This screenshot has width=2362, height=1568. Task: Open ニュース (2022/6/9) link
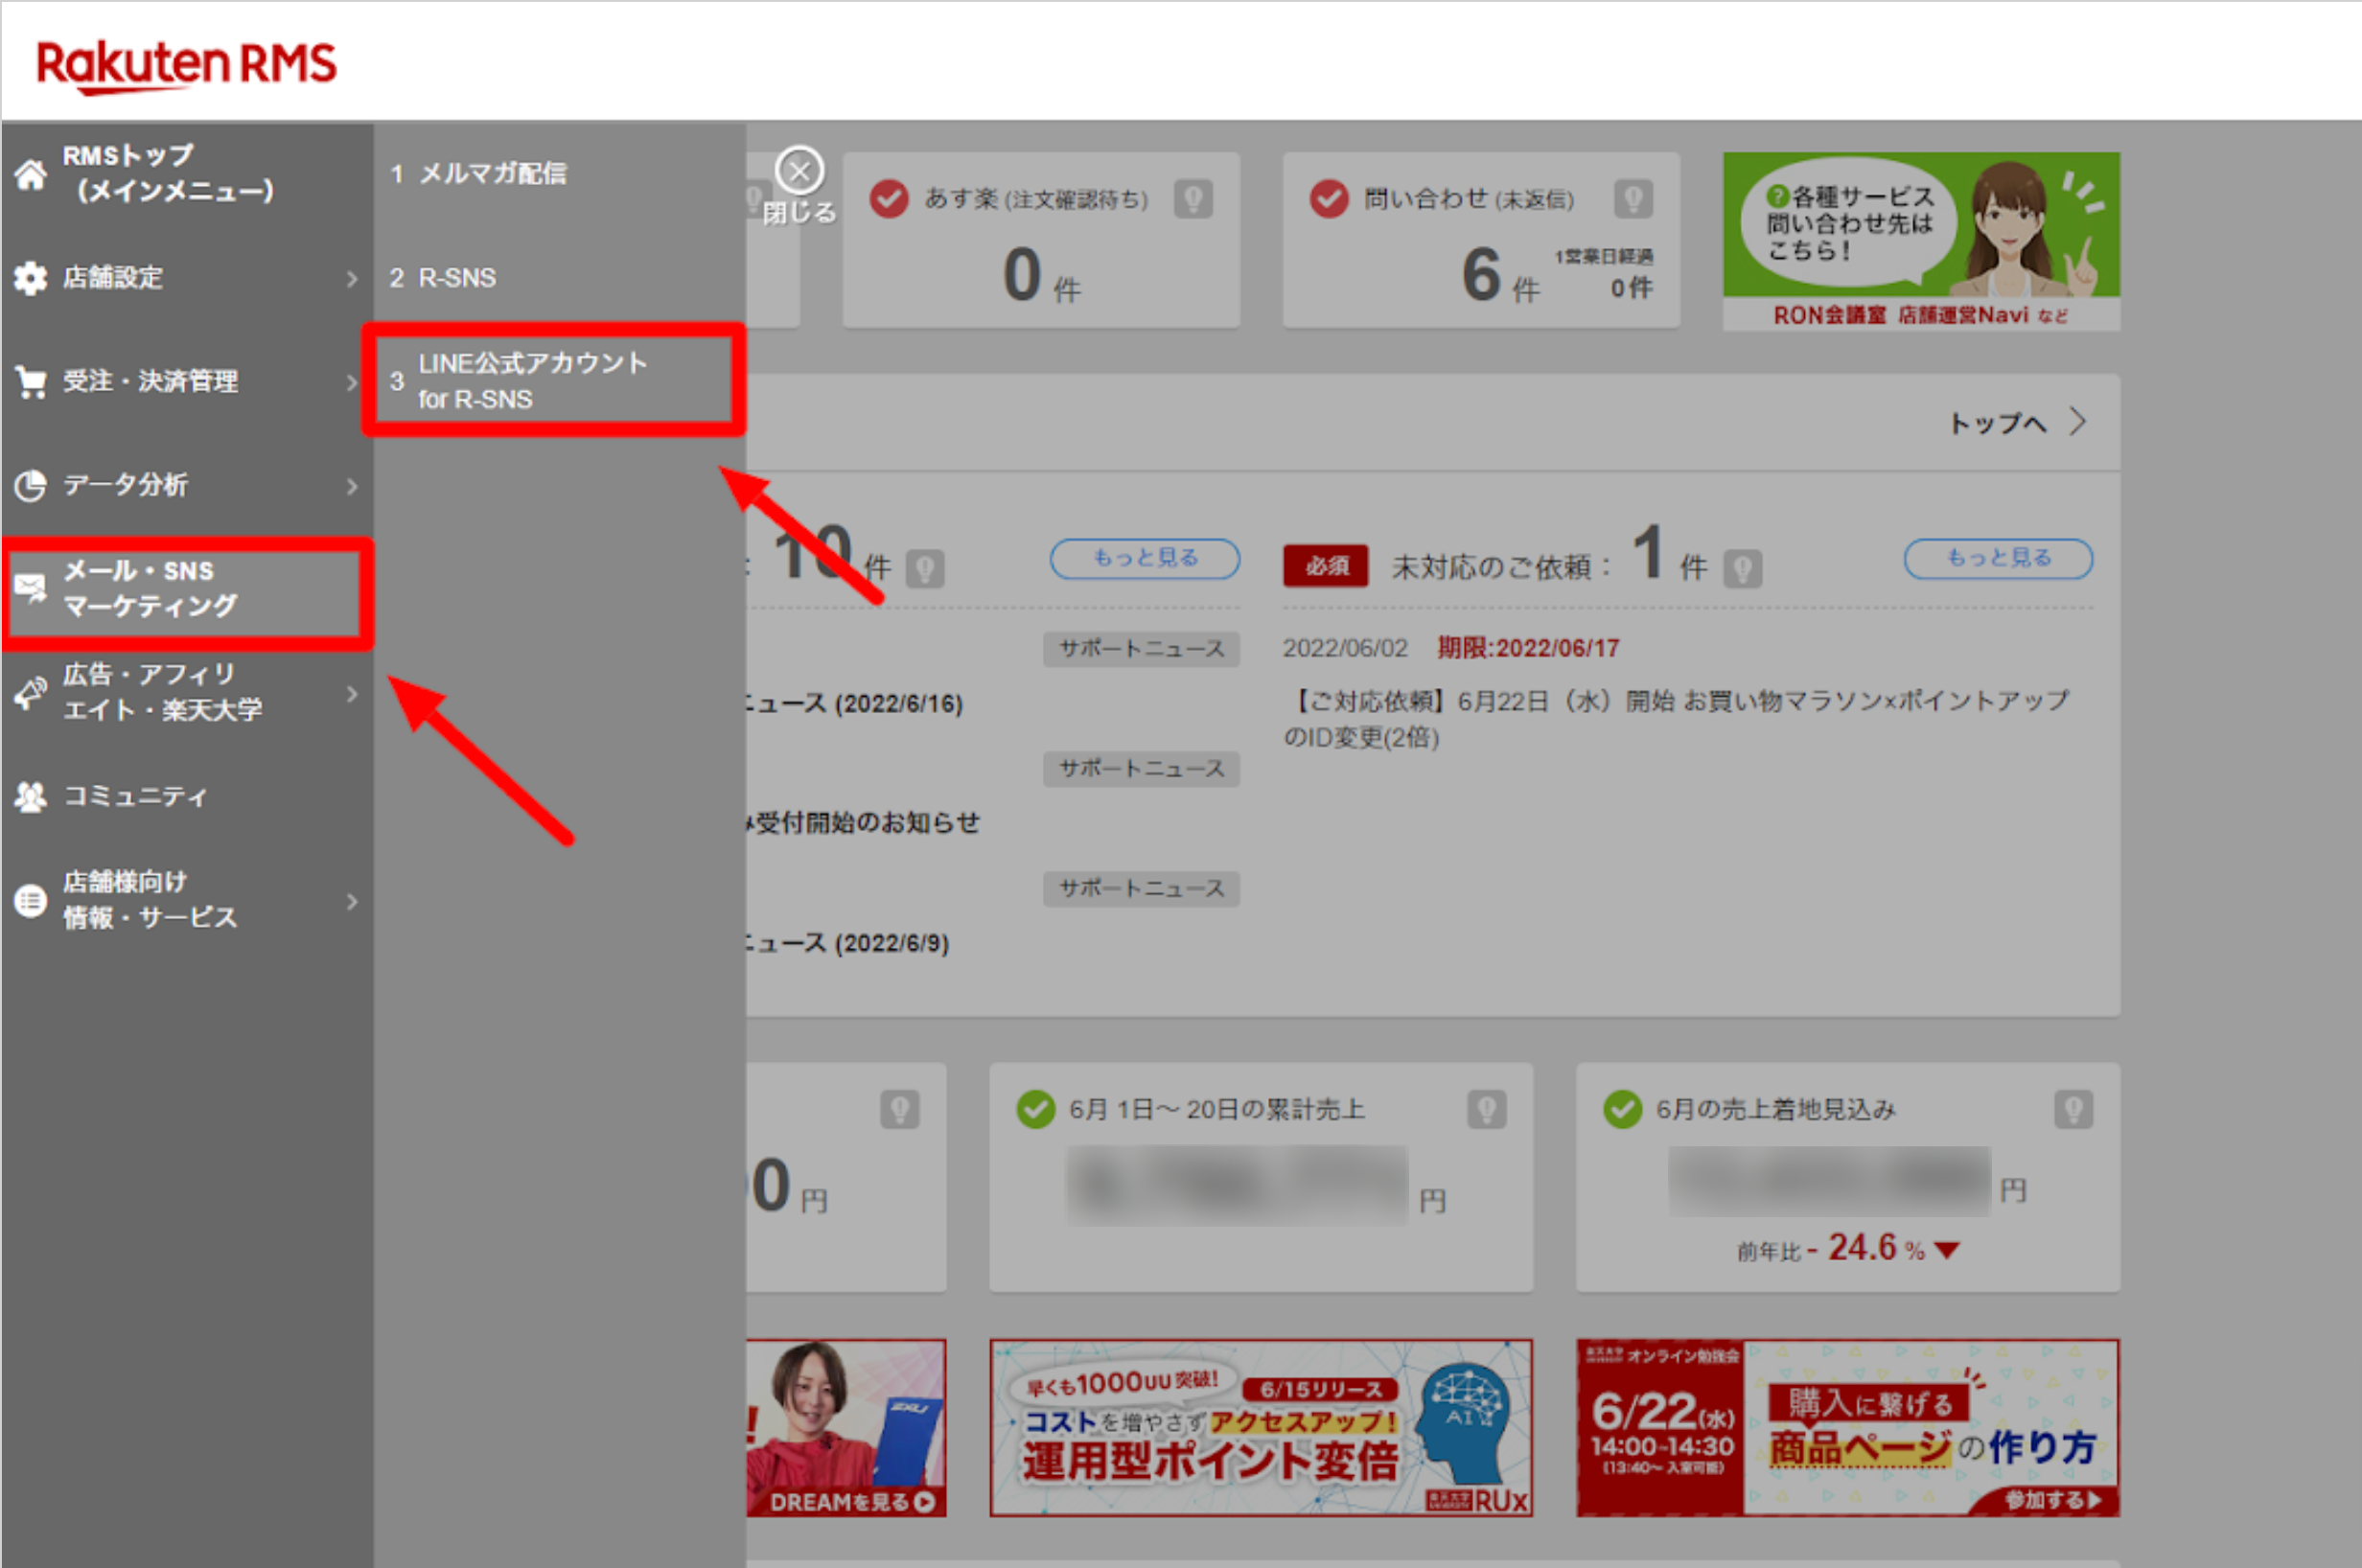848,943
